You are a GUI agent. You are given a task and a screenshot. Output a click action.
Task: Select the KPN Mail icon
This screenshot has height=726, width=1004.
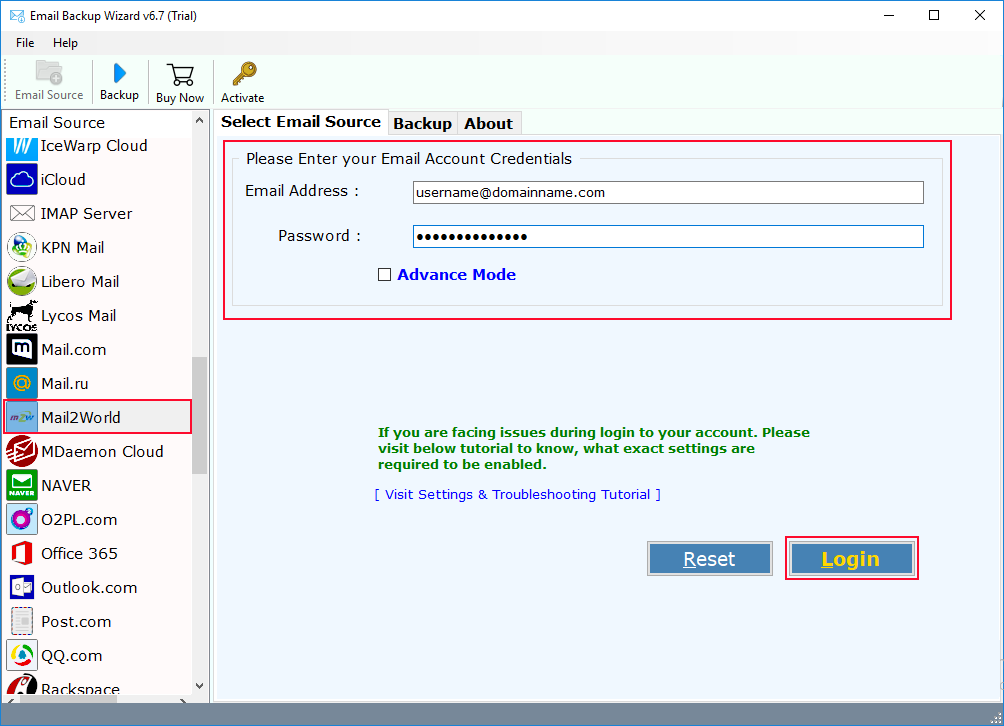click(22, 247)
